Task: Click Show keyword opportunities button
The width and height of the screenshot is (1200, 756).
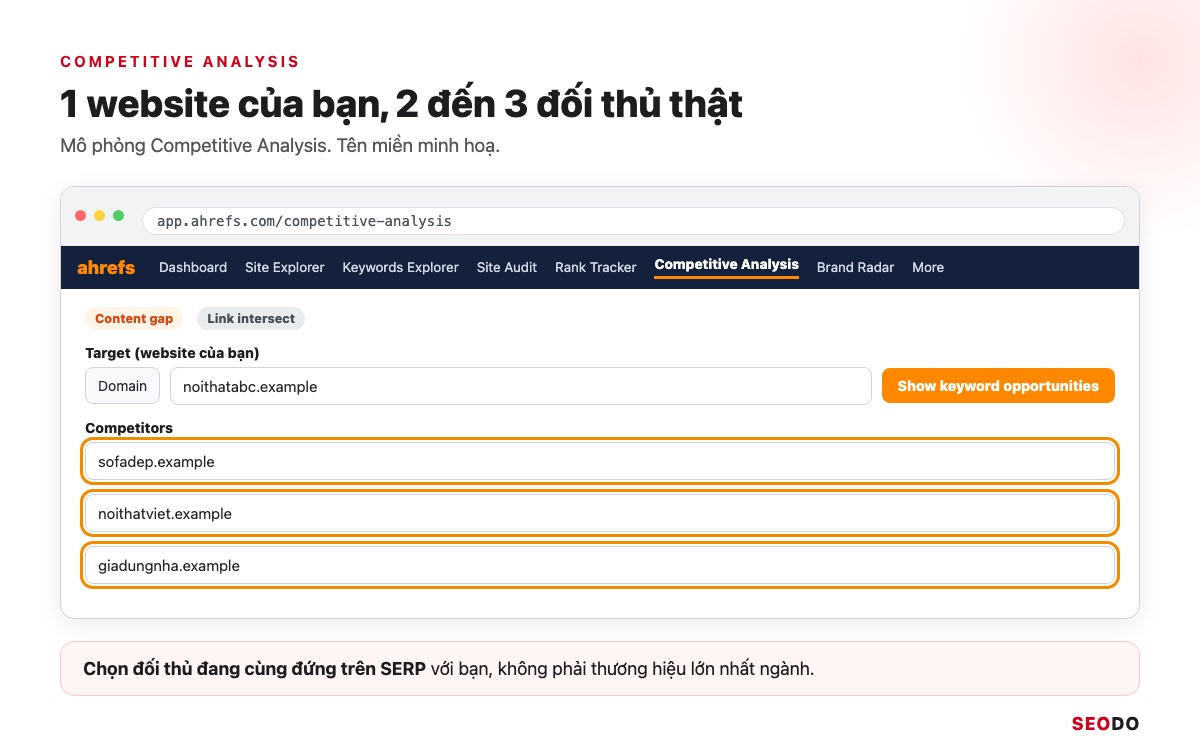Action: 998,386
